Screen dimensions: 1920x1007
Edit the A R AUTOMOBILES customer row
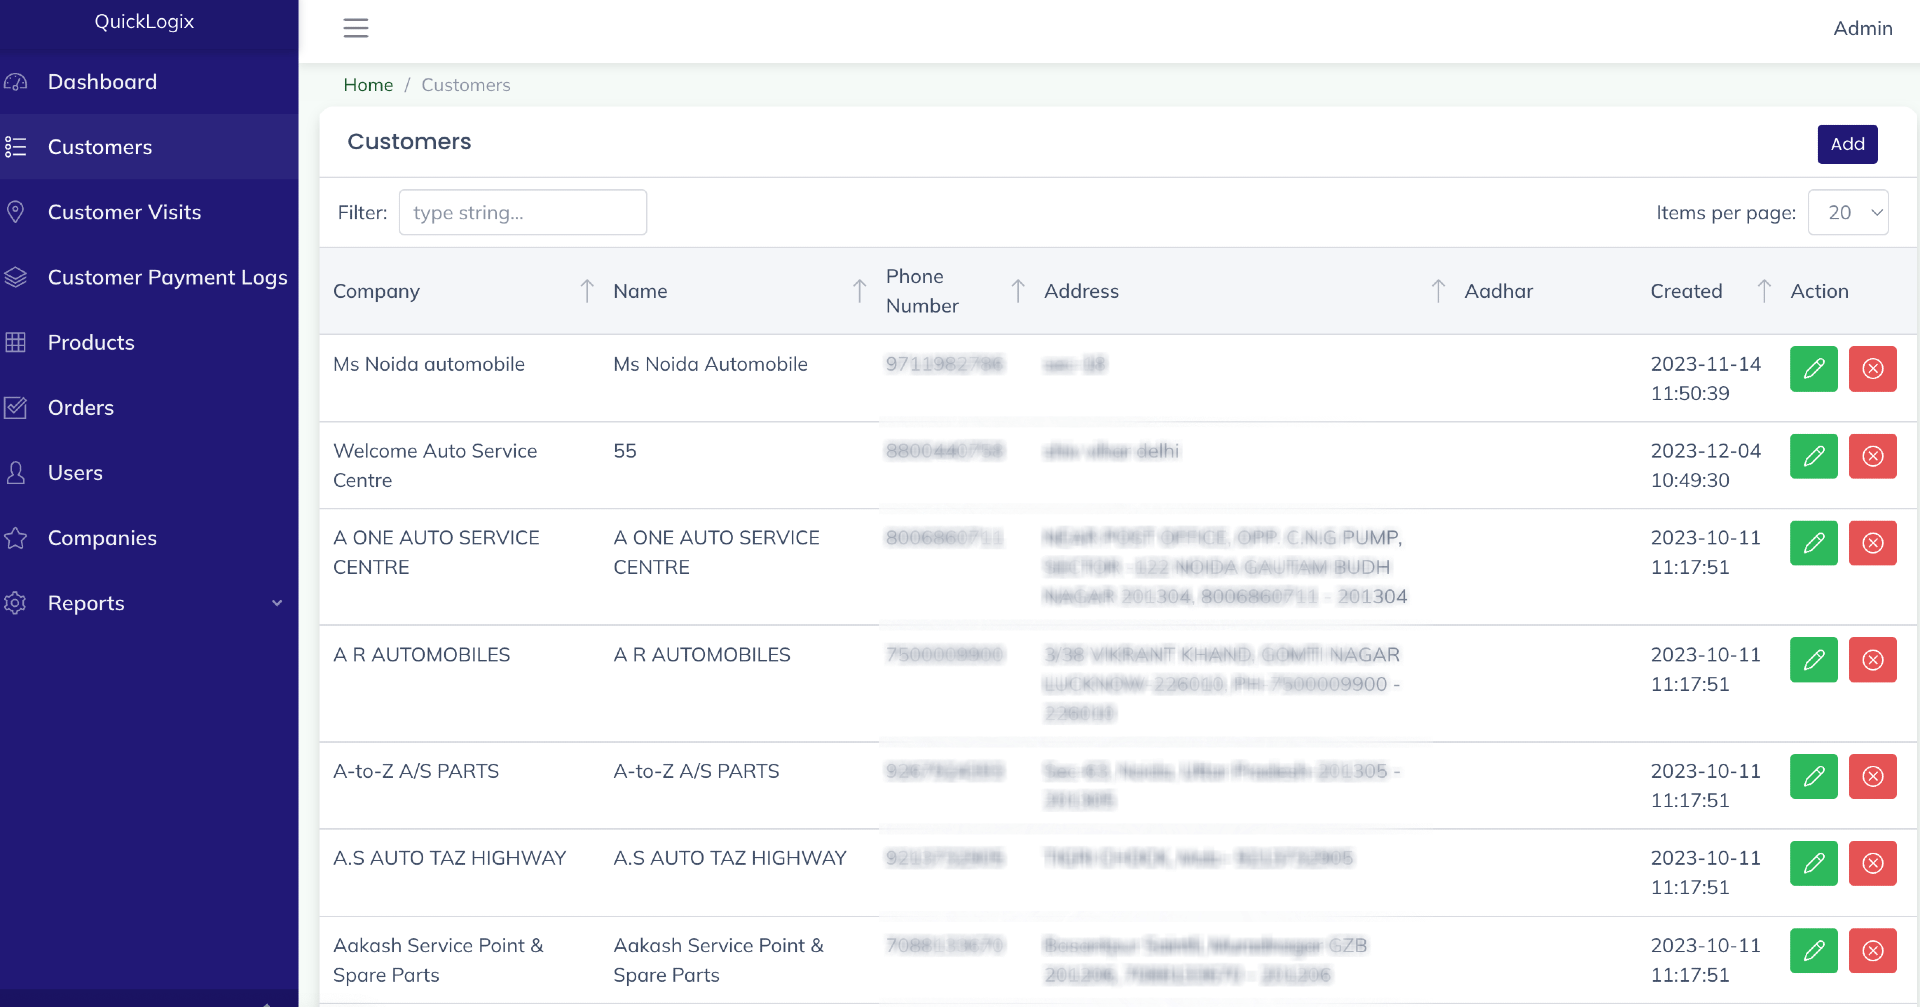1813,660
